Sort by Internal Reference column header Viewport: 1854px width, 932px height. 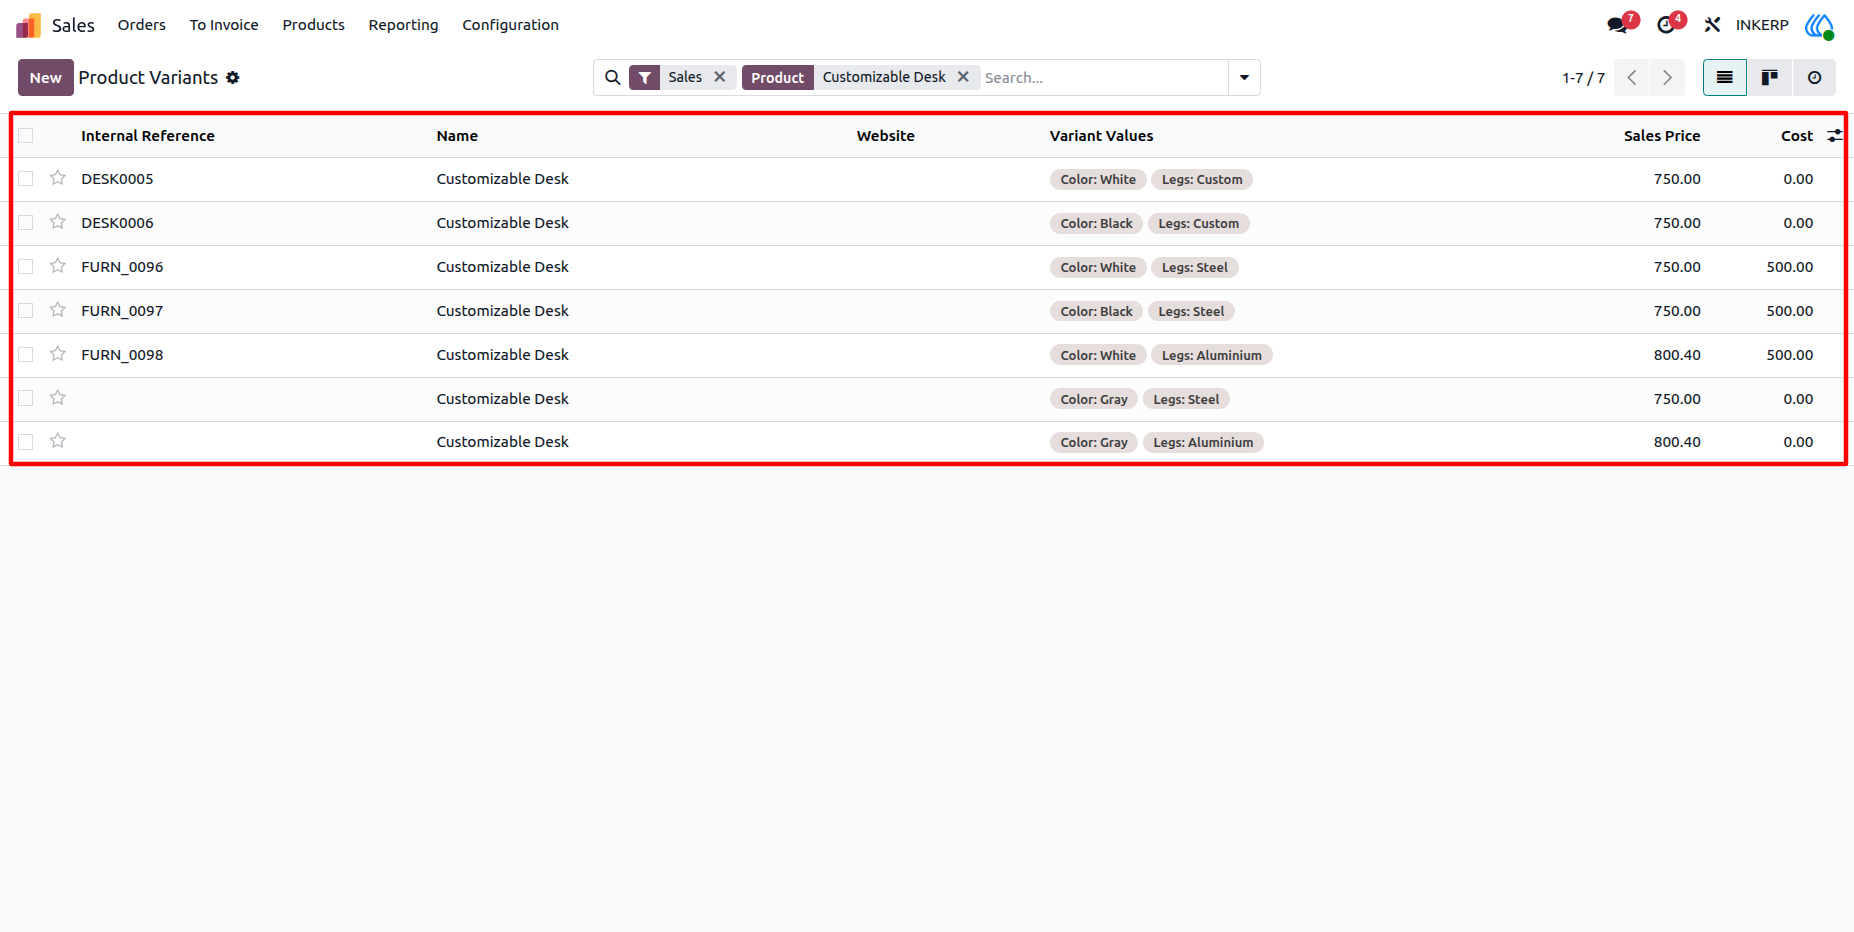148,136
